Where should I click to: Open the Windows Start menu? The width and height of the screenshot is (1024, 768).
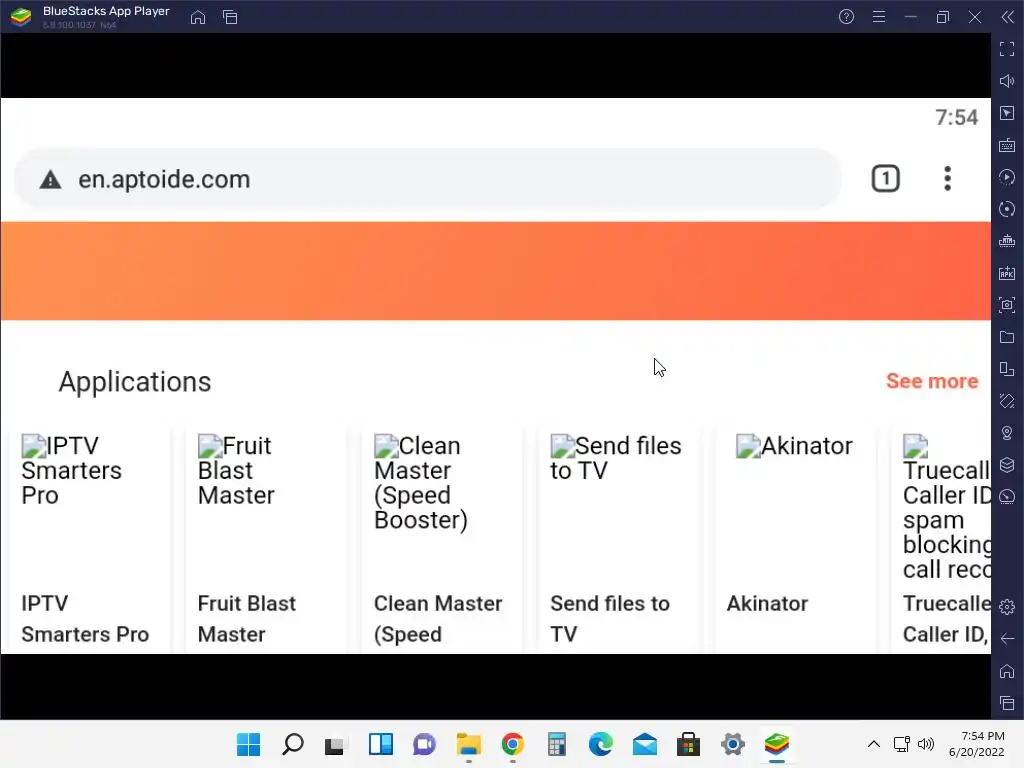coord(248,744)
